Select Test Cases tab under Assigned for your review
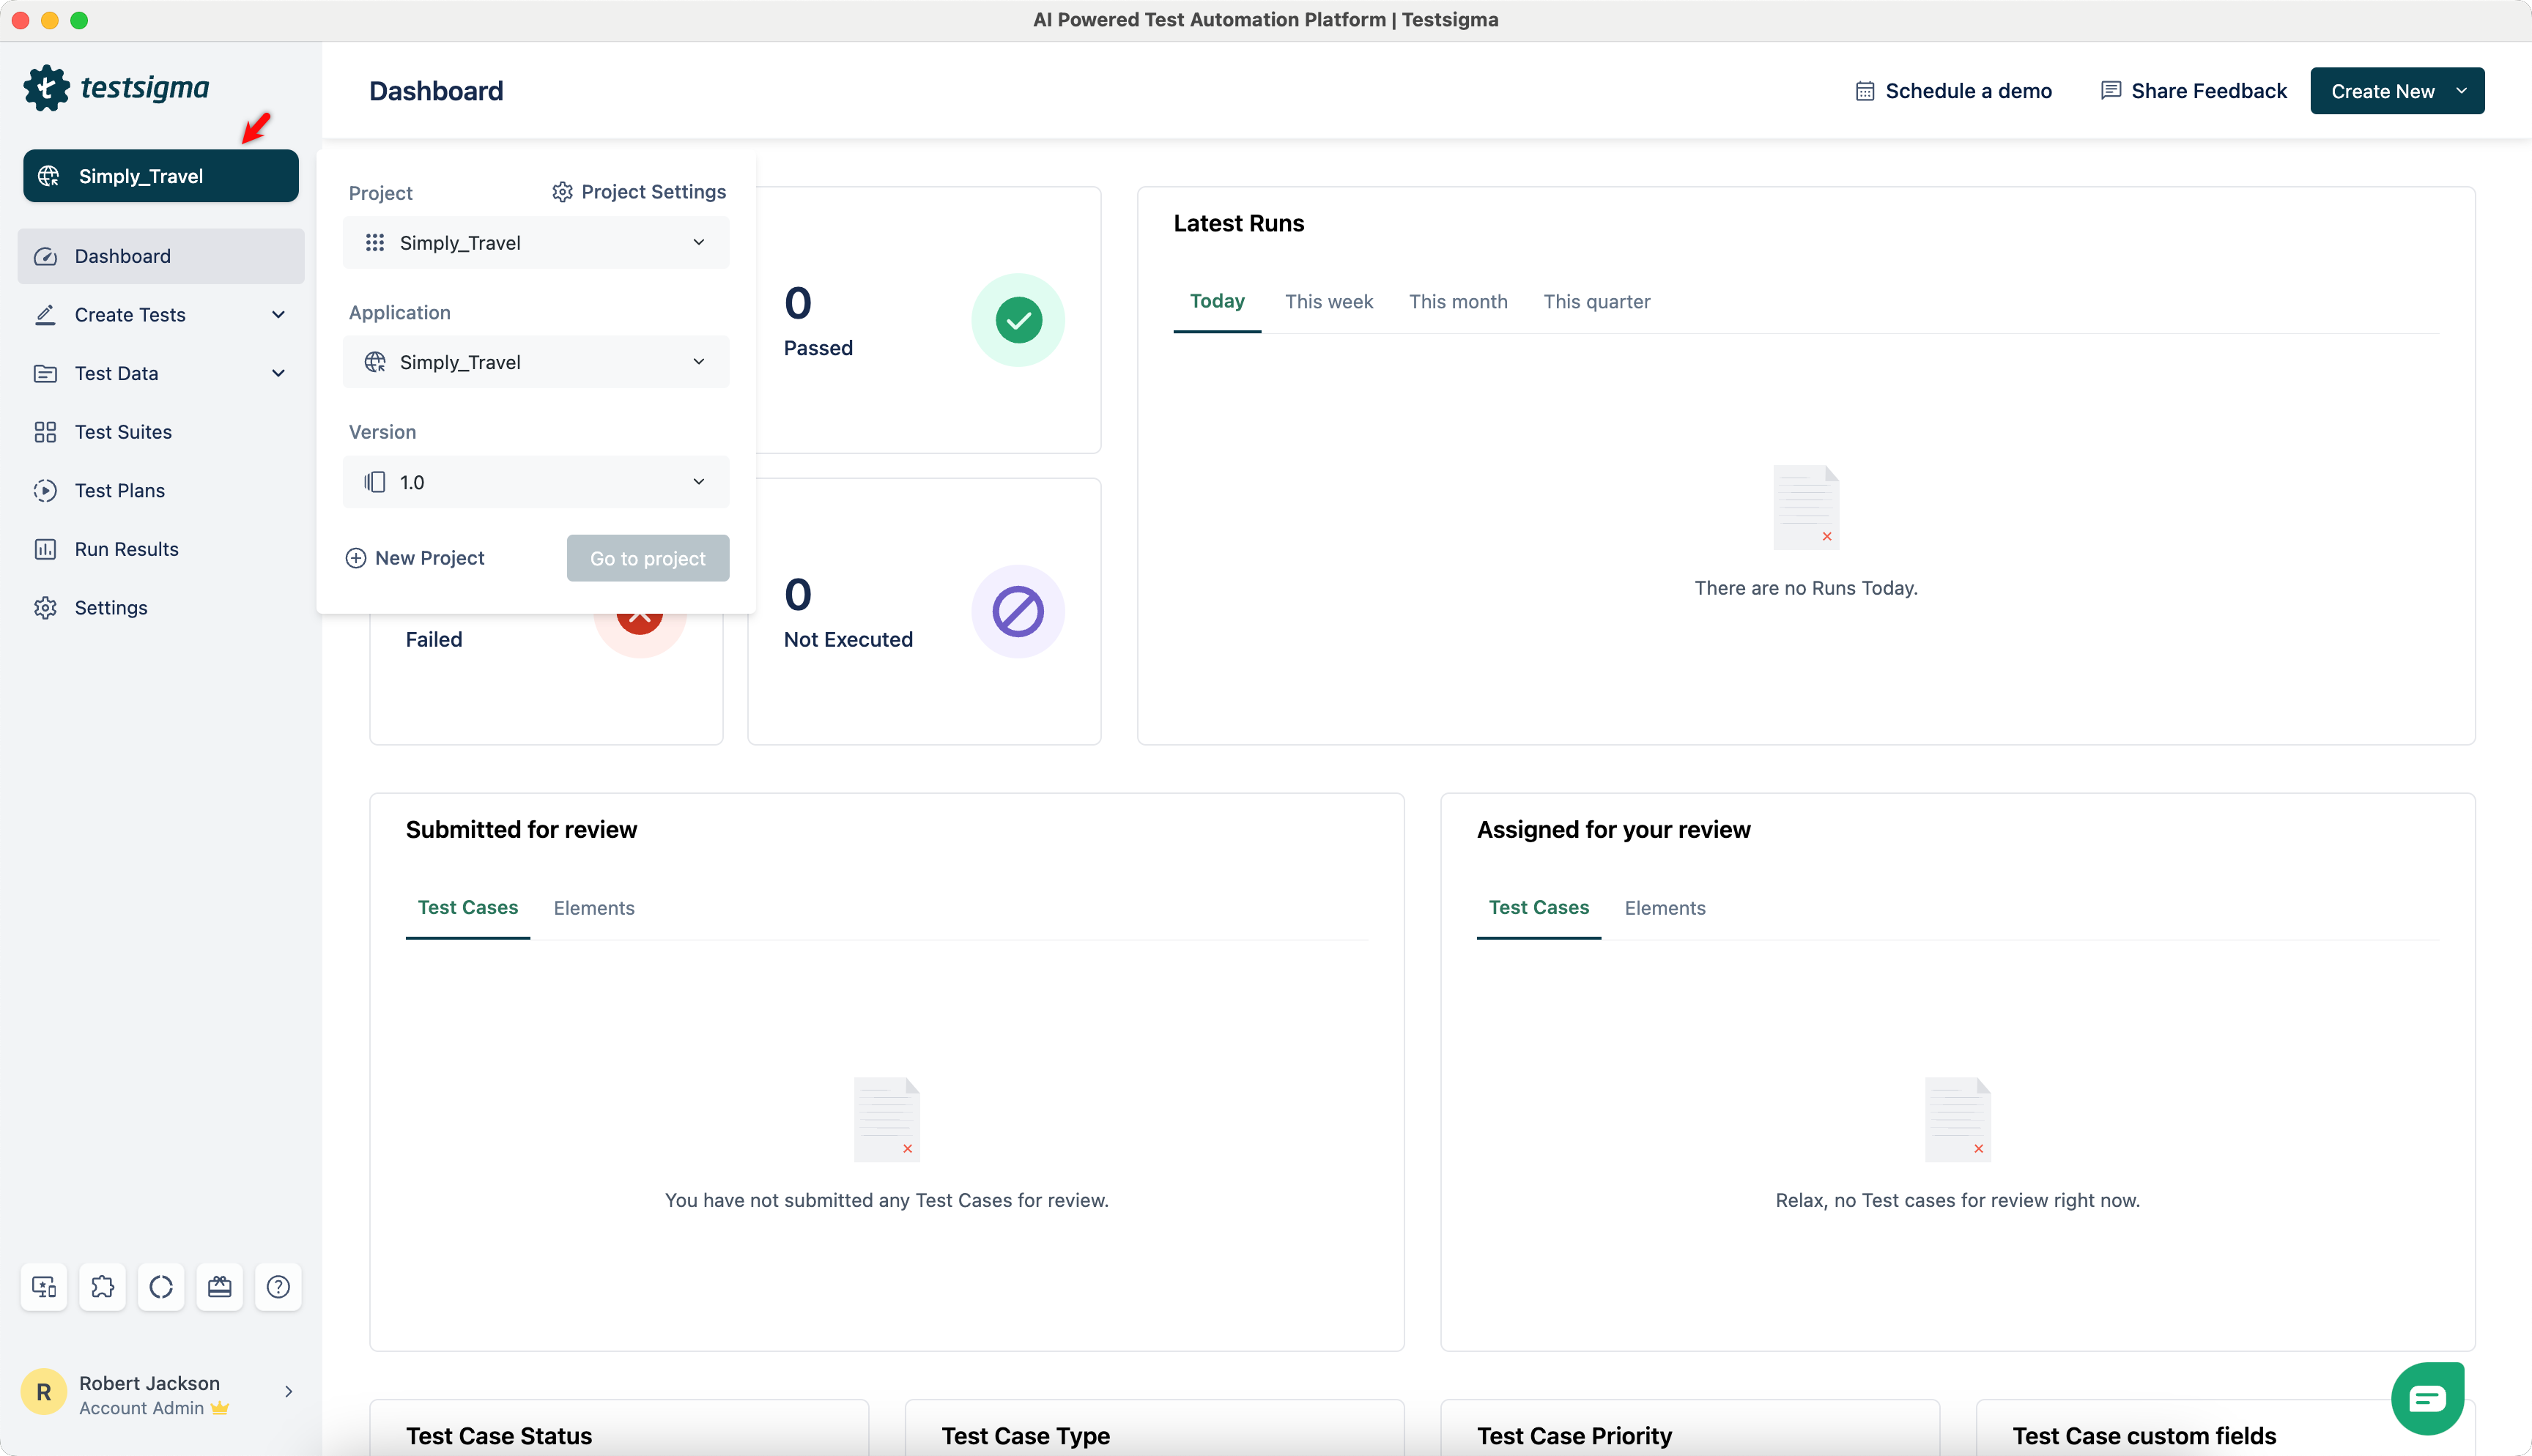The width and height of the screenshot is (2532, 1456). [1539, 908]
